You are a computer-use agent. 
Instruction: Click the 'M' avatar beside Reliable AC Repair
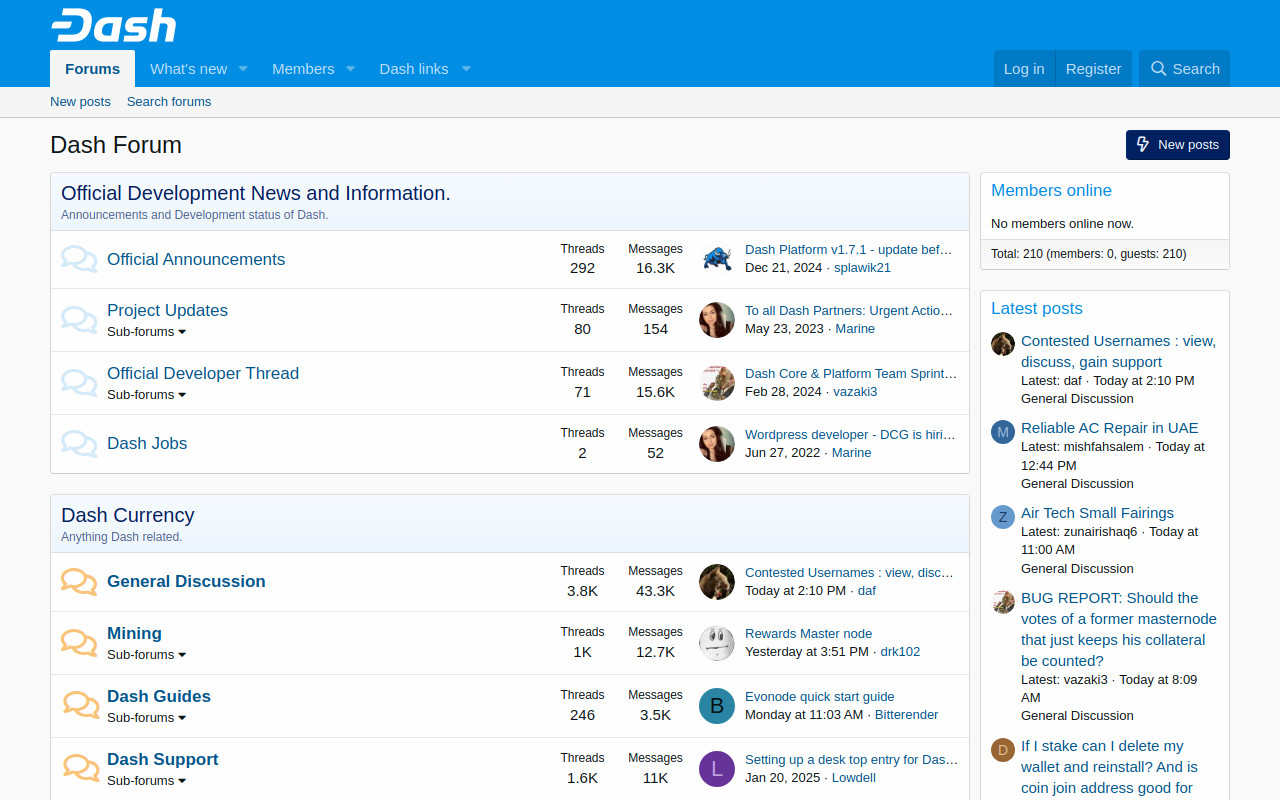tap(1003, 432)
